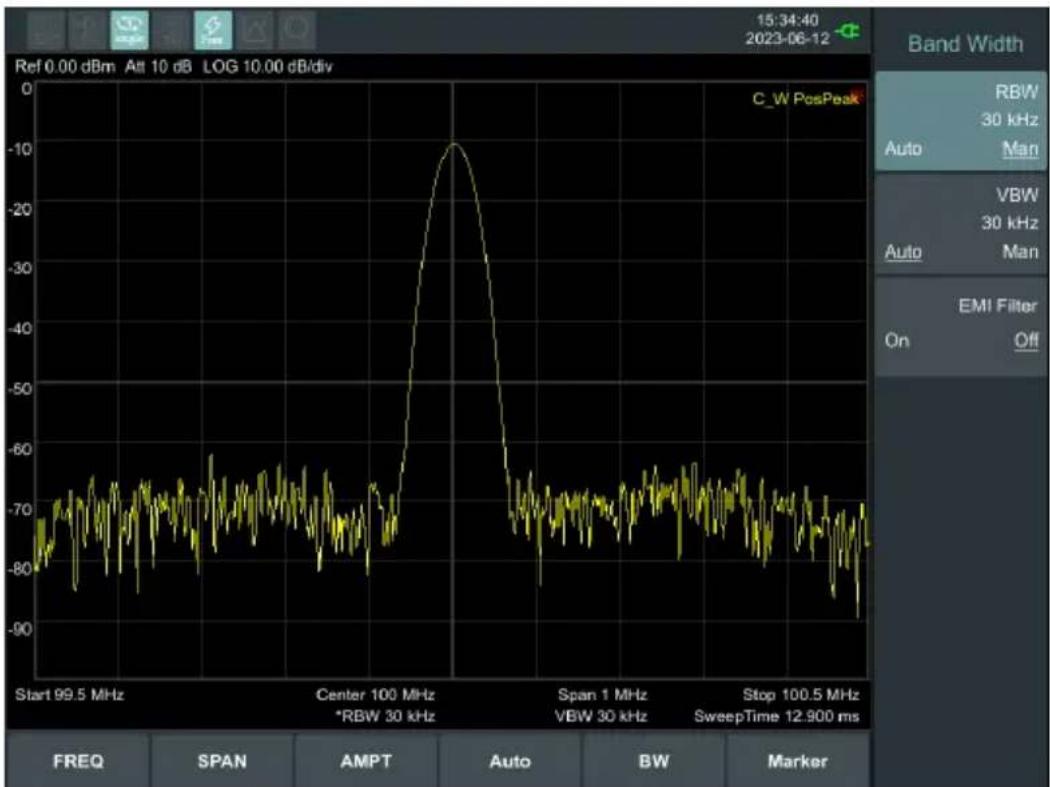The width and height of the screenshot is (1050, 787).
Task: Set VBW mode to Man
Action: [x=1020, y=252]
